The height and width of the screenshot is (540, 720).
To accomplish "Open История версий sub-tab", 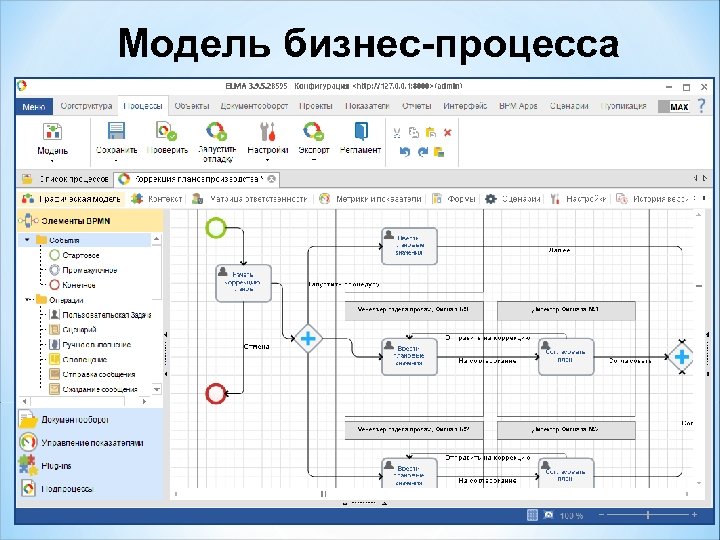I will click(x=653, y=199).
